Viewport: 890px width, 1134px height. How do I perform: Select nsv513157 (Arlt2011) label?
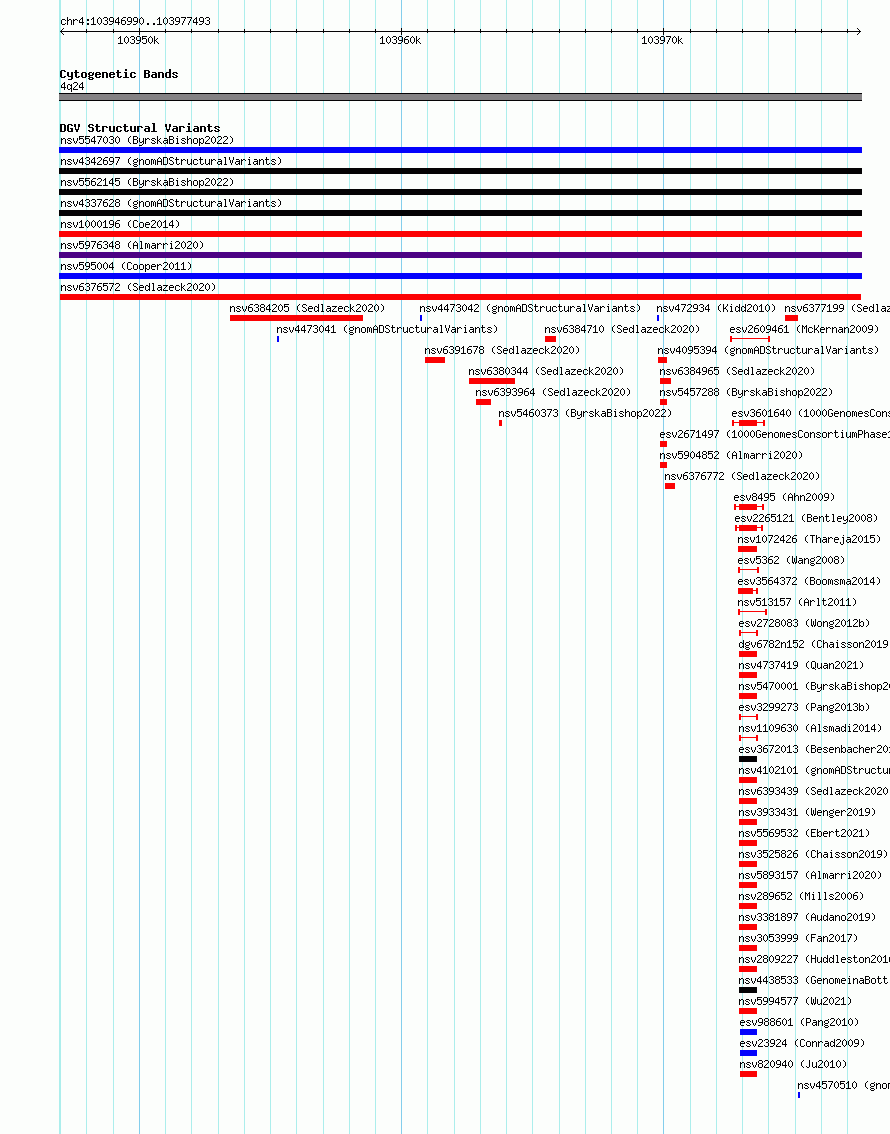(x=797, y=602)
